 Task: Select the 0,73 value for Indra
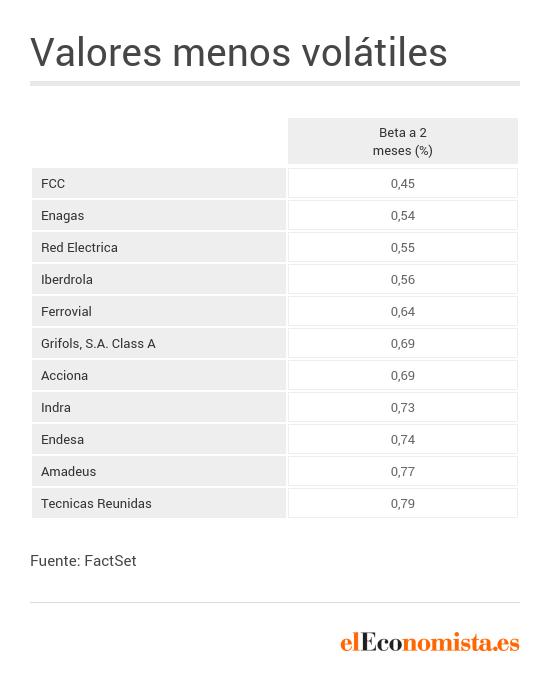point(403,407)
